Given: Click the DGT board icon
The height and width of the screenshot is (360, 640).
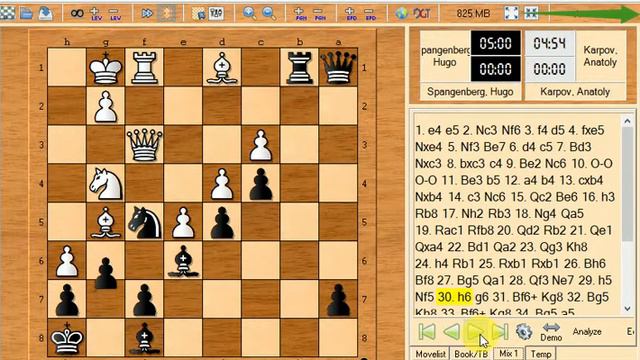Looking at the screenshot, I should coord(422,13).
